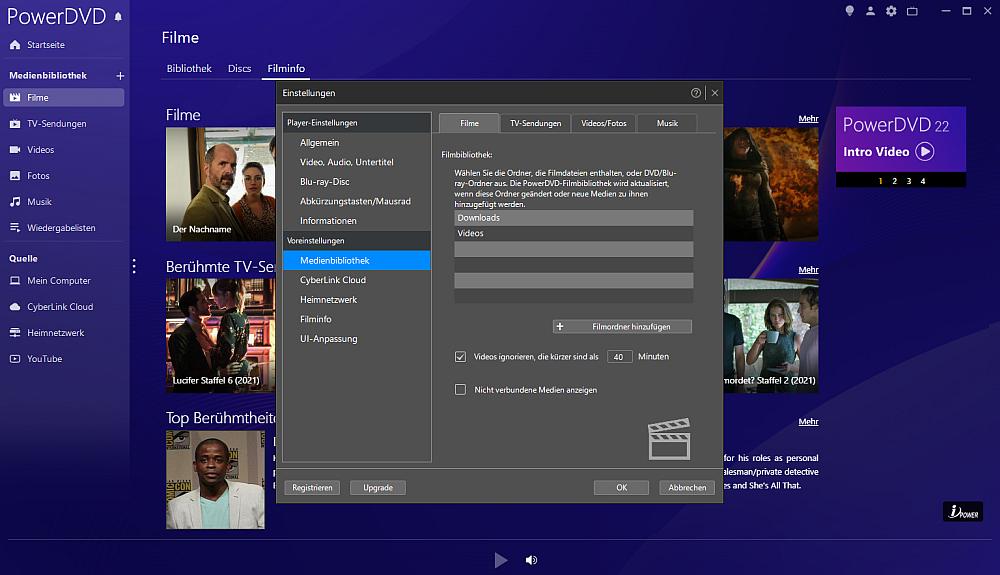Open Allgemein settings
Image resolution: width=1000 pixels, height=575 pixels.
[x=357, y=143]
